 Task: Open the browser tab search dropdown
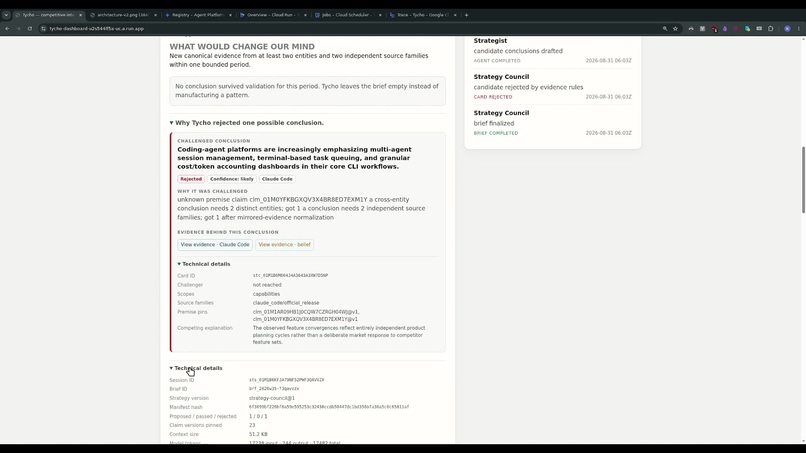6,15
